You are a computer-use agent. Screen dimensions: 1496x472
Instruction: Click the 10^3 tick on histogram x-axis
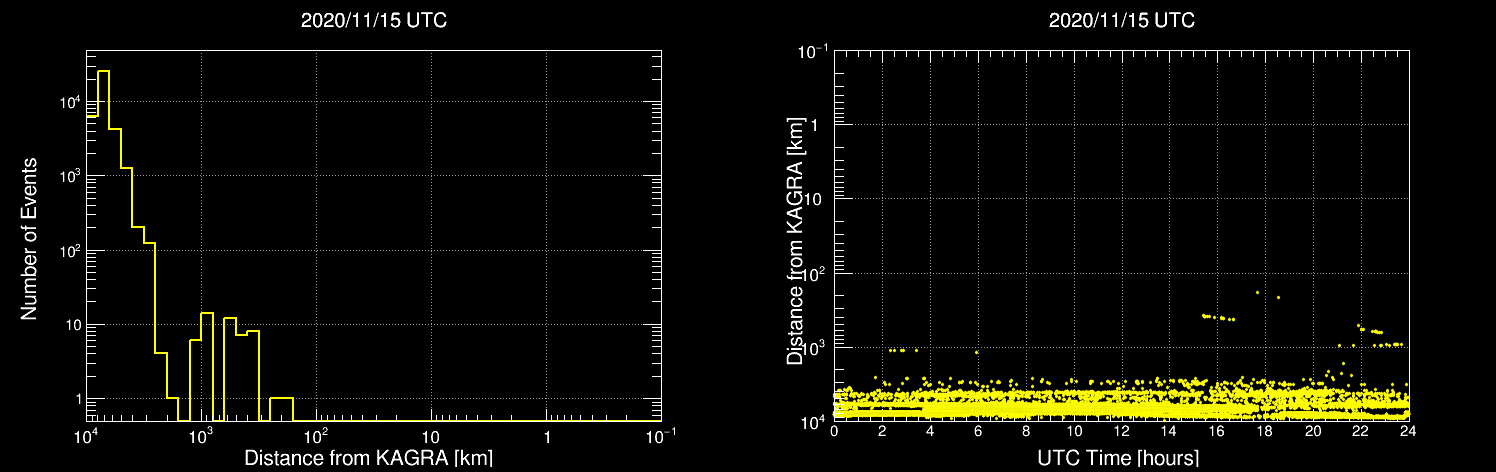(202, 436)
